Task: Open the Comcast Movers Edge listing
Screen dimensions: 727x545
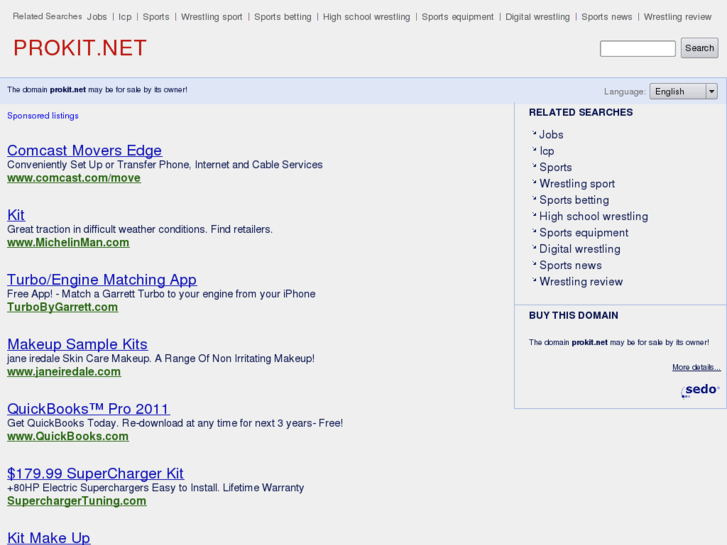Action: click(84, 150)
